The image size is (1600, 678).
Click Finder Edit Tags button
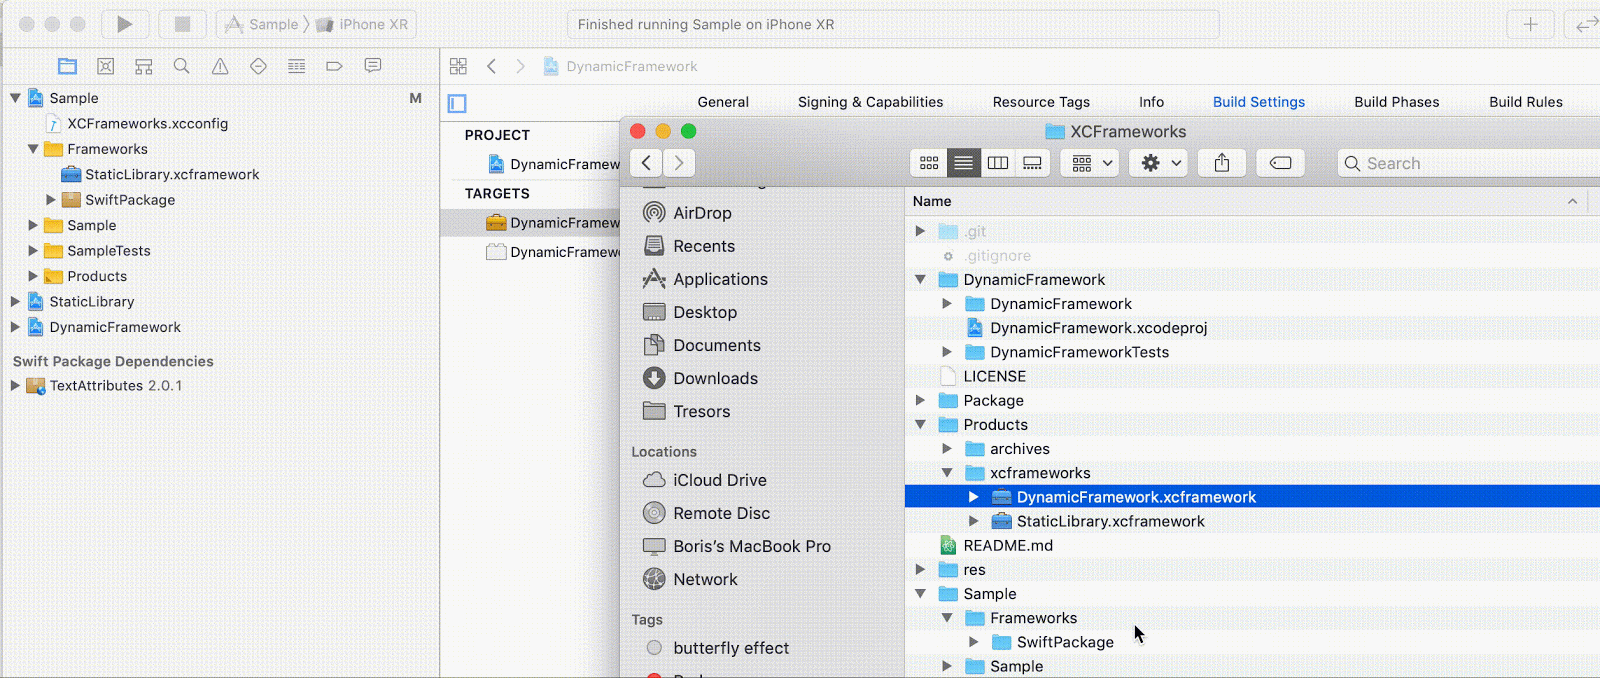pos(1281,163)
